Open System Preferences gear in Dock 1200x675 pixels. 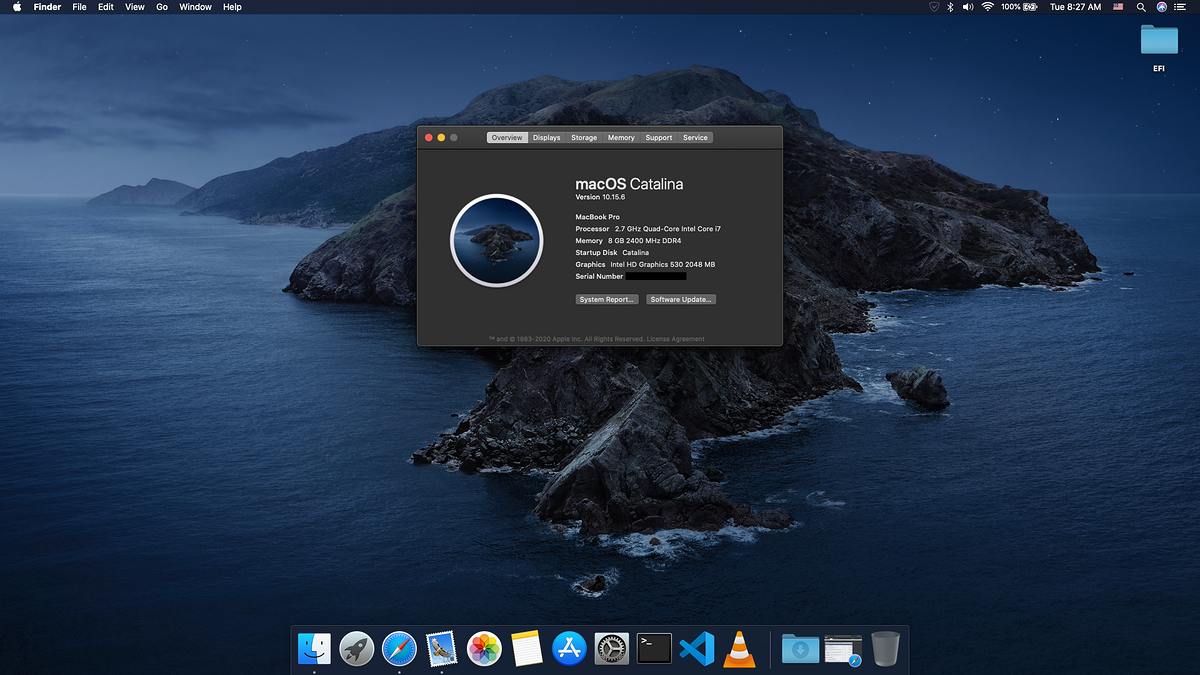pyautogui.click(x=611, y=649)
